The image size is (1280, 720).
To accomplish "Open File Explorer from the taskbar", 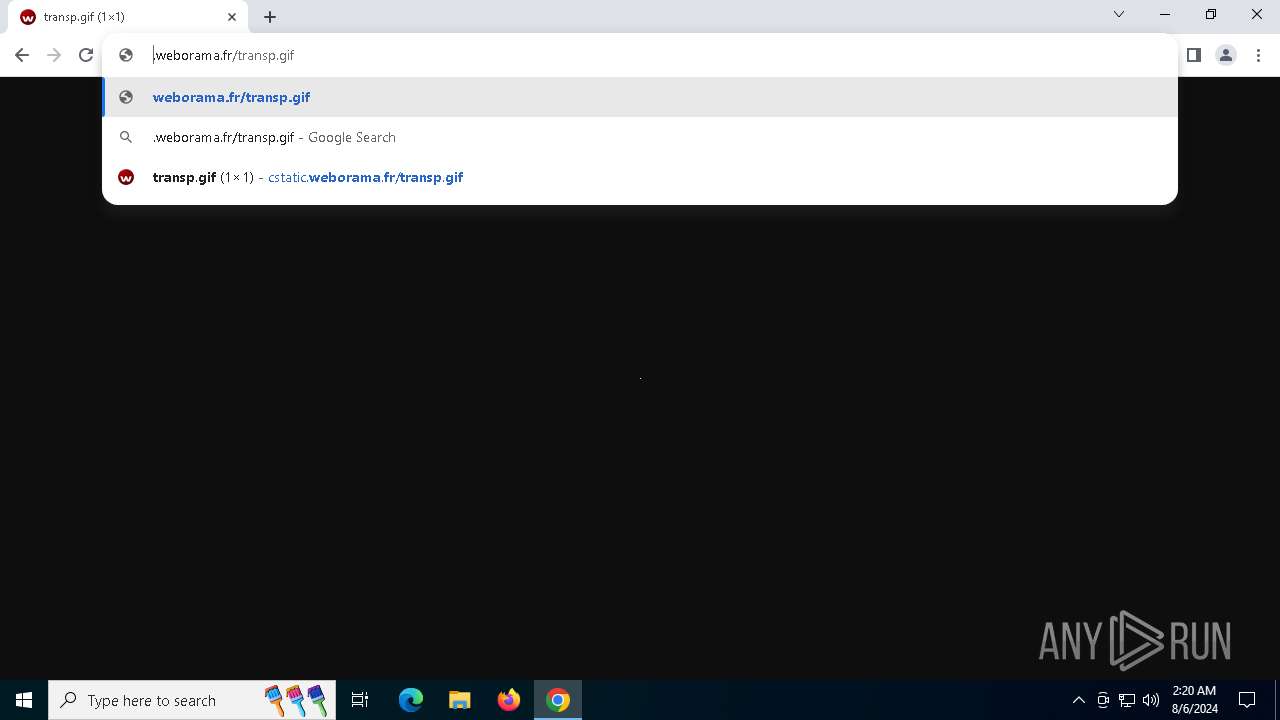I will [x=460, y=700].
